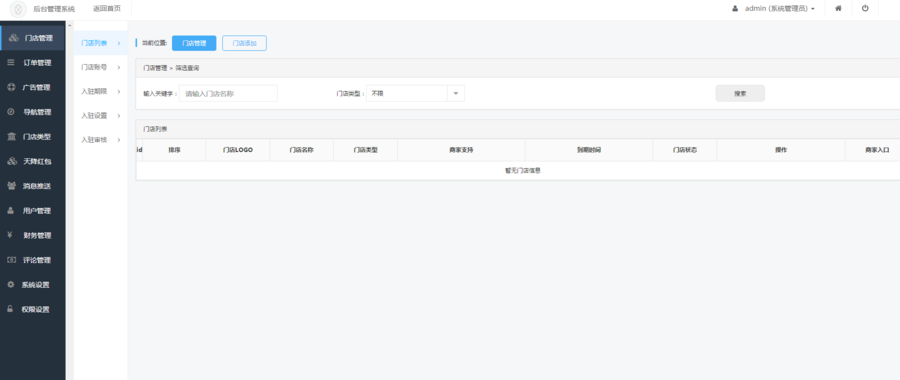Image resolution: width=900 pixels, height=380 pixels.
Task: Click the 商家支持 column header
Action: tap(461, 150)
